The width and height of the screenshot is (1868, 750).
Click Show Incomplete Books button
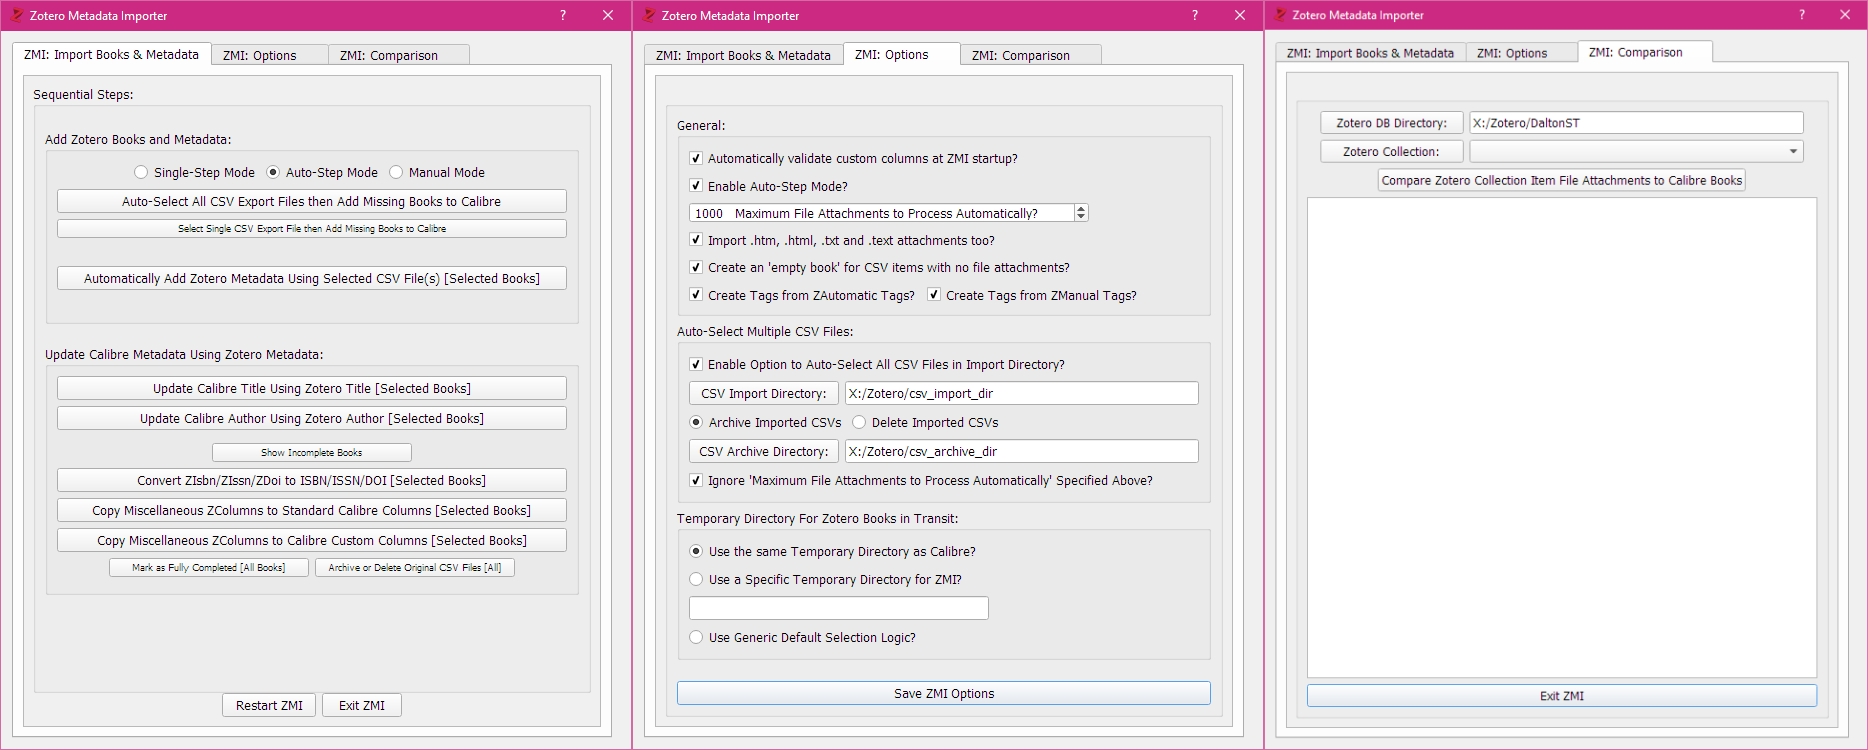click(312, 453)
